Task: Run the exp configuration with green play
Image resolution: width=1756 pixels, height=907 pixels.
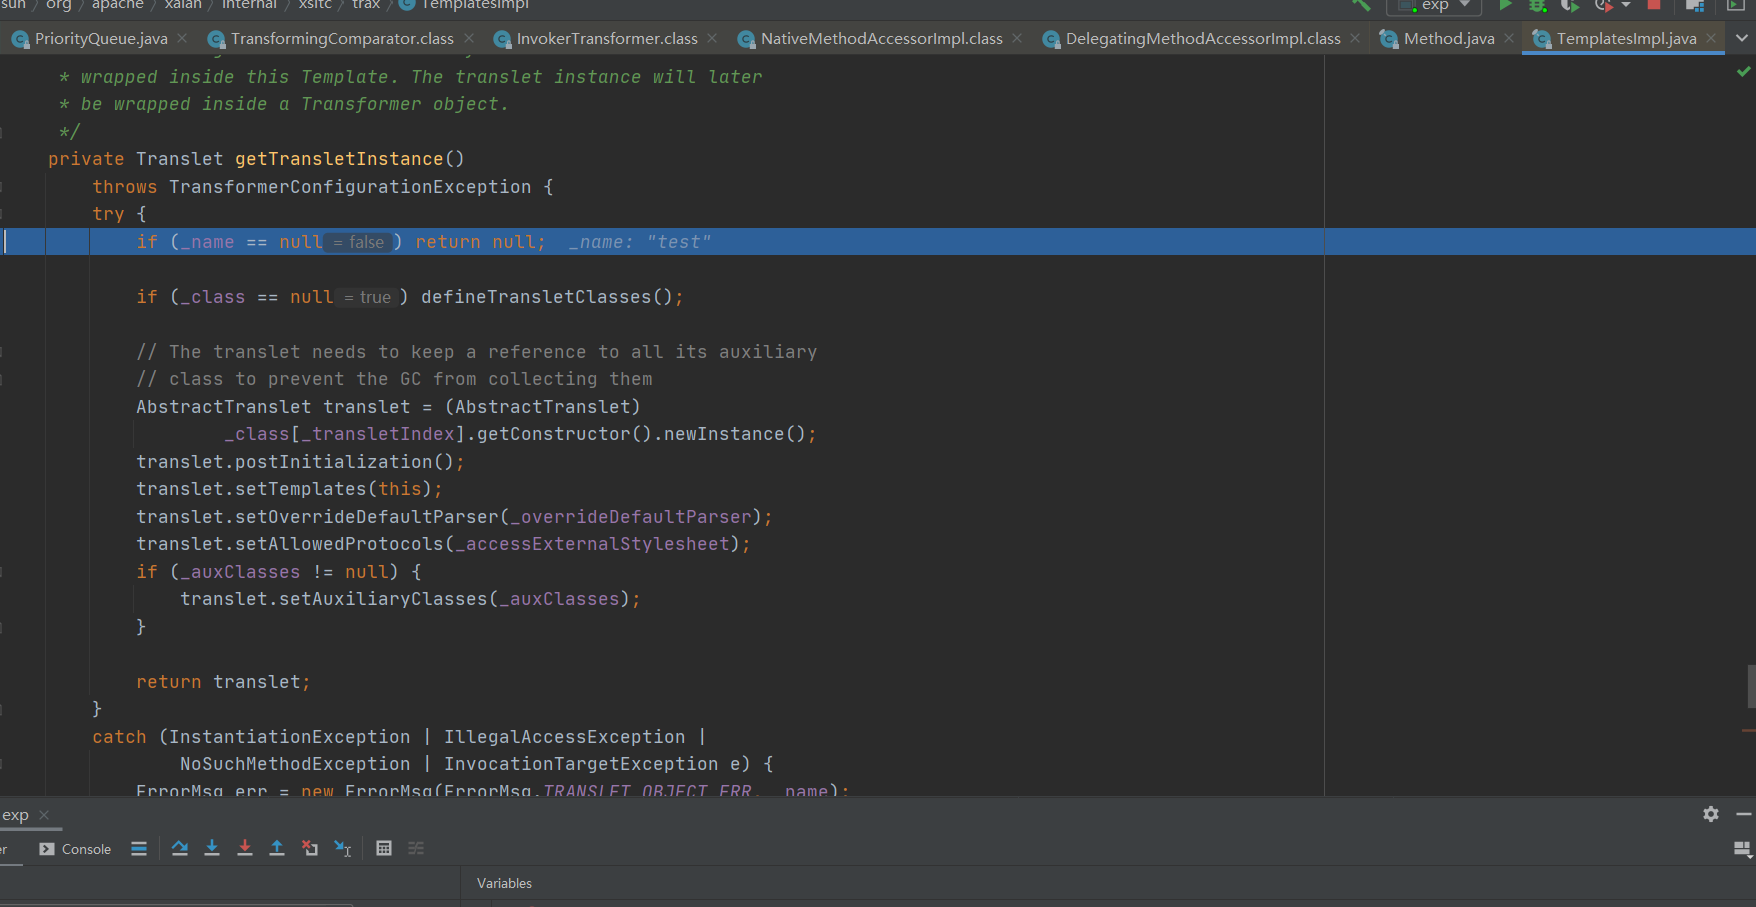Action: pos(1505,5)
